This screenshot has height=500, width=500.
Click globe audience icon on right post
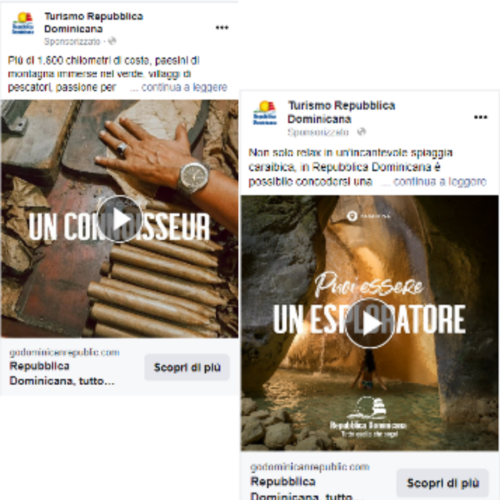click(361, 132)
